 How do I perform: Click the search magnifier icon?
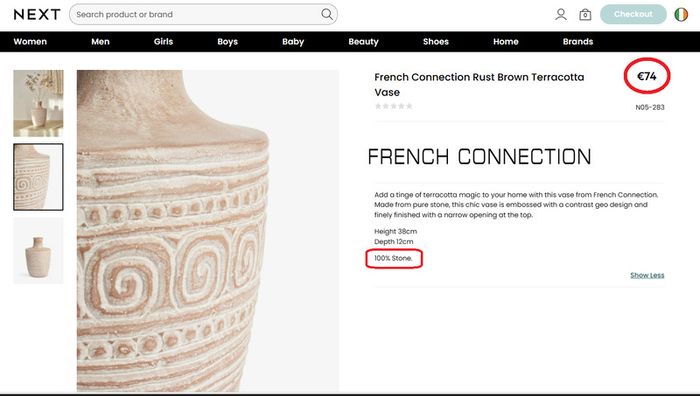coord(327,14)
